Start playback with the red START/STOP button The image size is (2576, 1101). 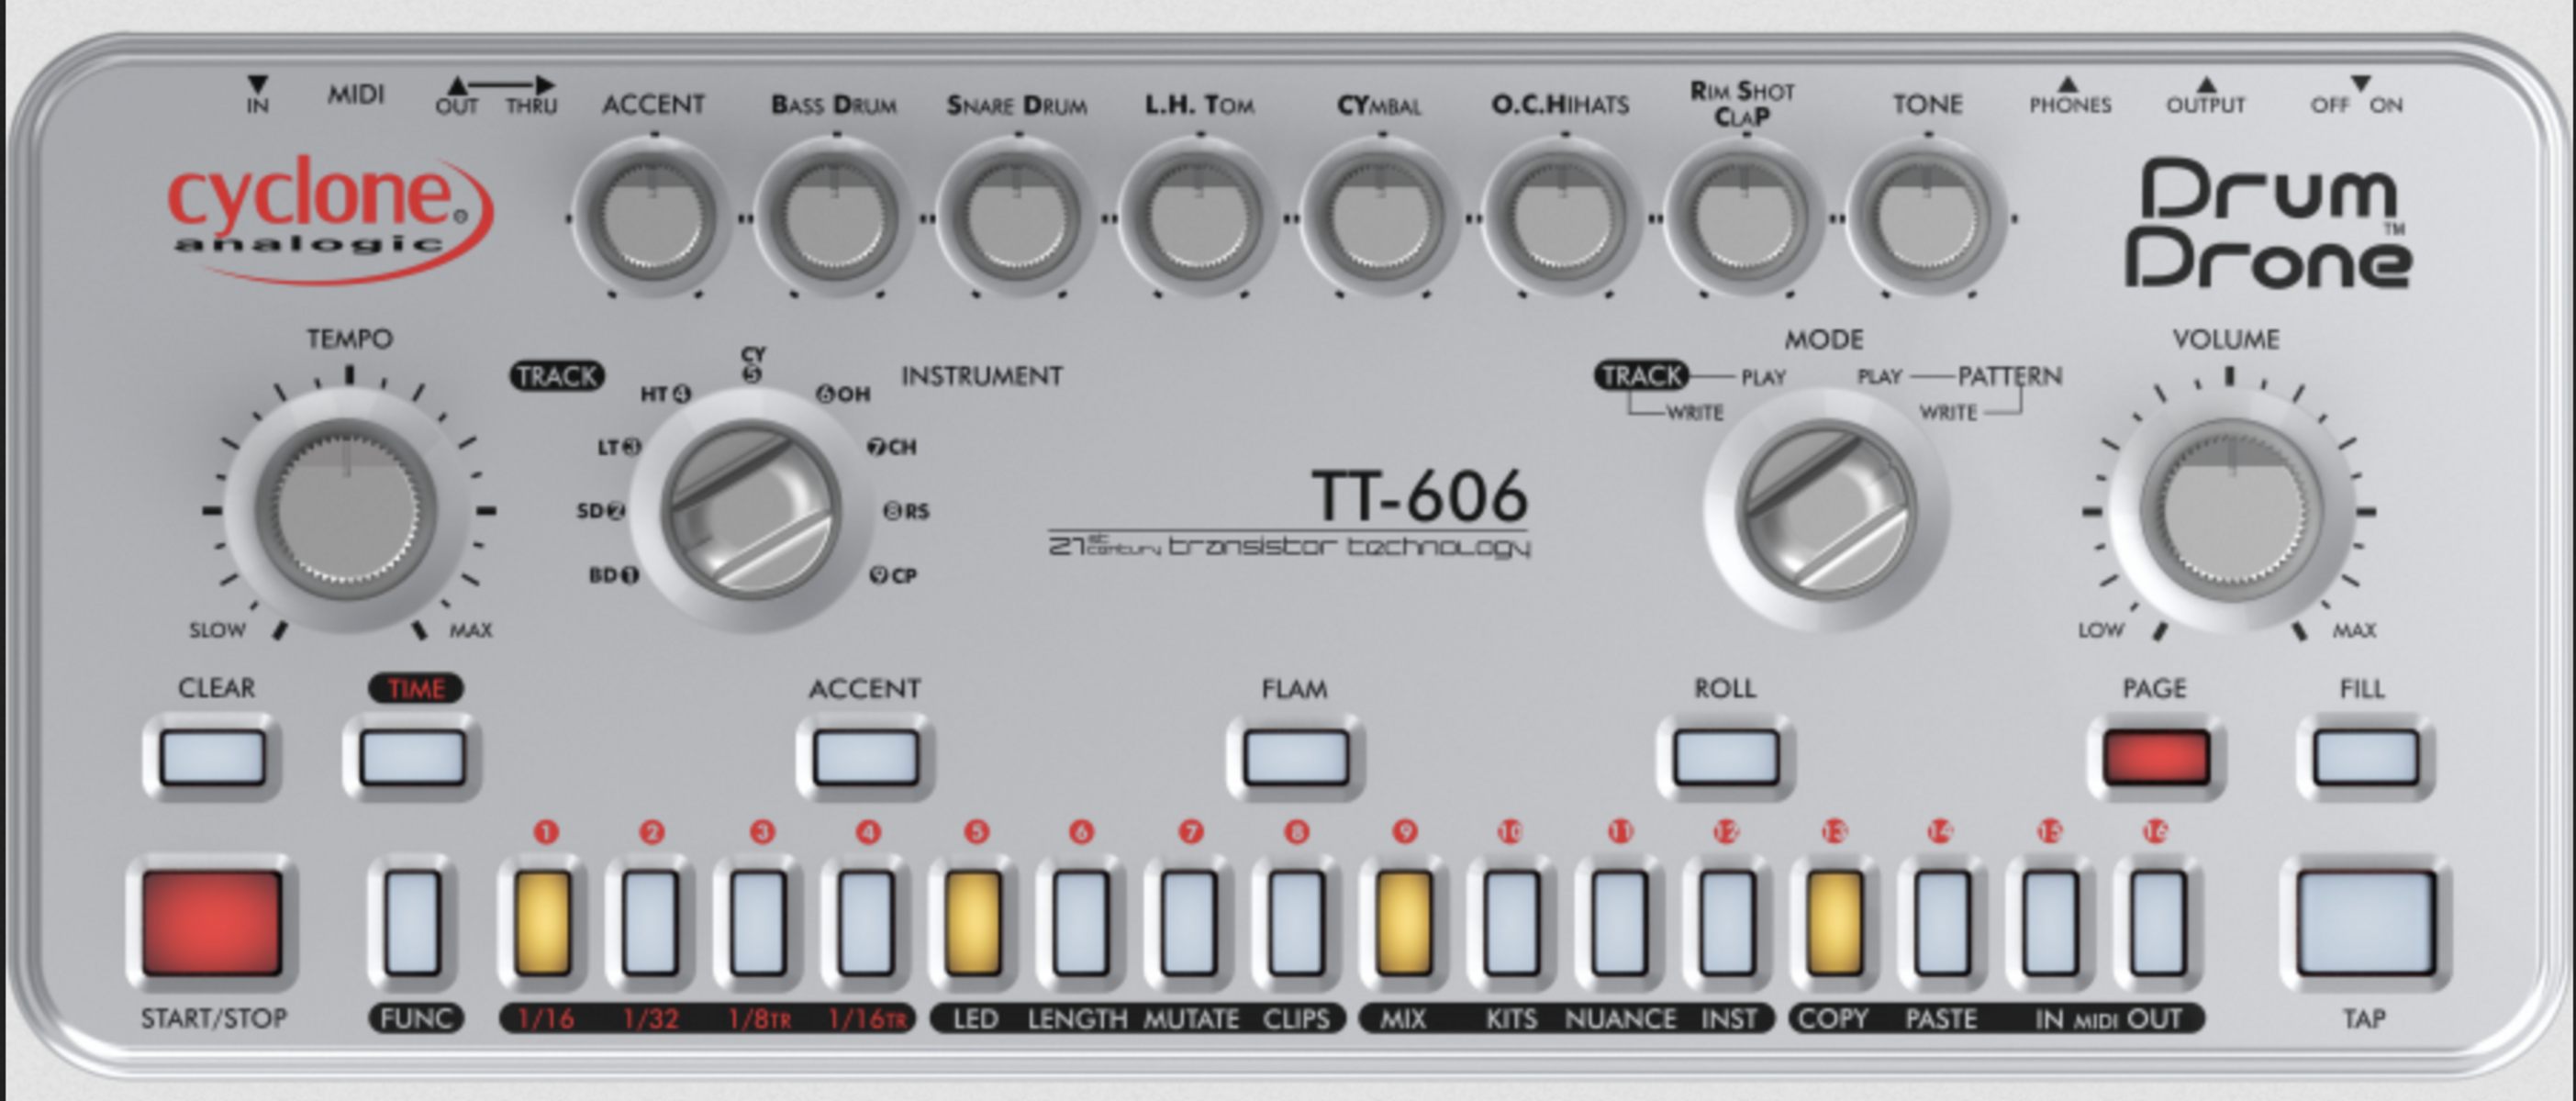(212, 922)
